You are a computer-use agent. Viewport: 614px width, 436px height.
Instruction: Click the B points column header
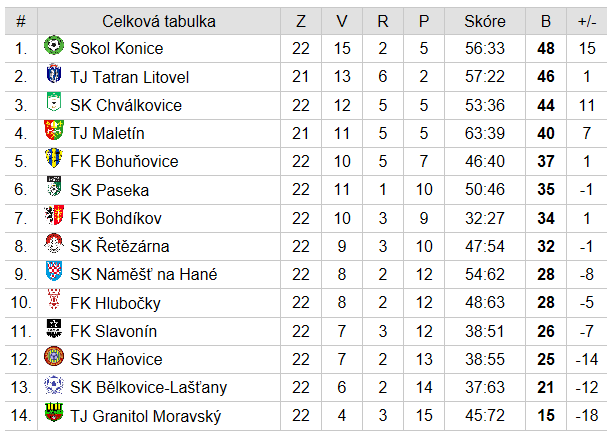pyautogui.click(x=545, y=21)
